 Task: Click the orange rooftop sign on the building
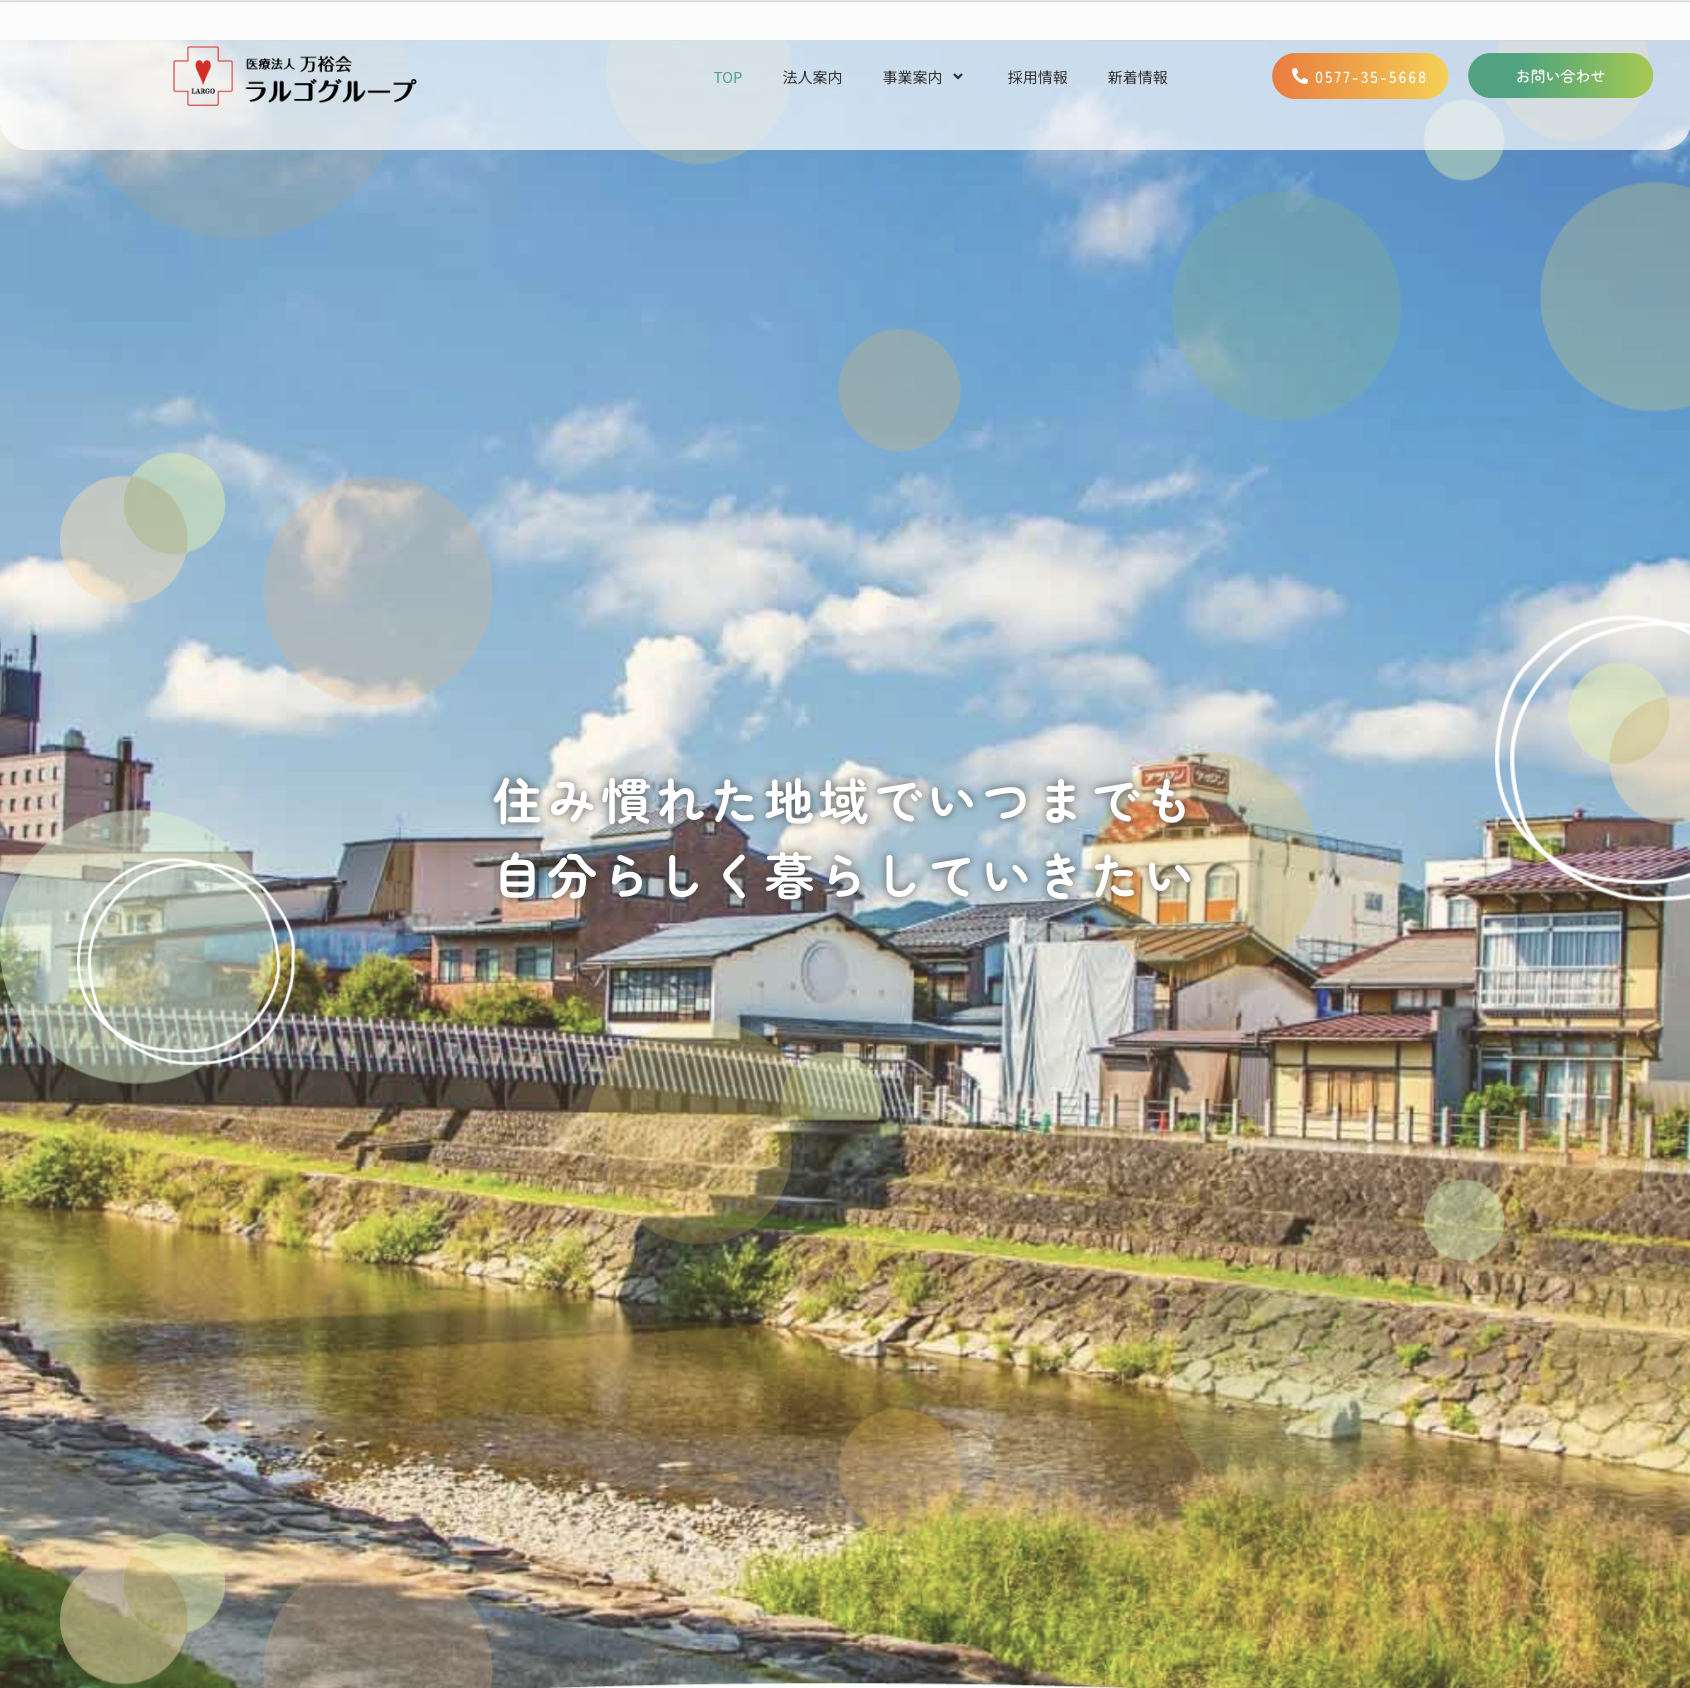click(x=1186, y=775)
